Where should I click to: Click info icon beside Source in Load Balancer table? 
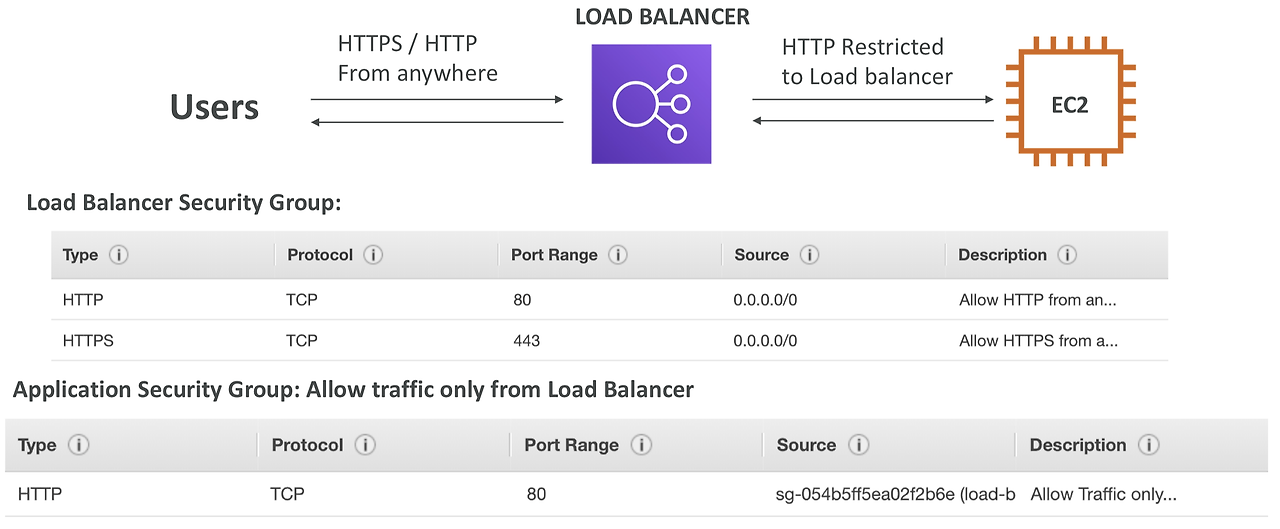(809, 255)
